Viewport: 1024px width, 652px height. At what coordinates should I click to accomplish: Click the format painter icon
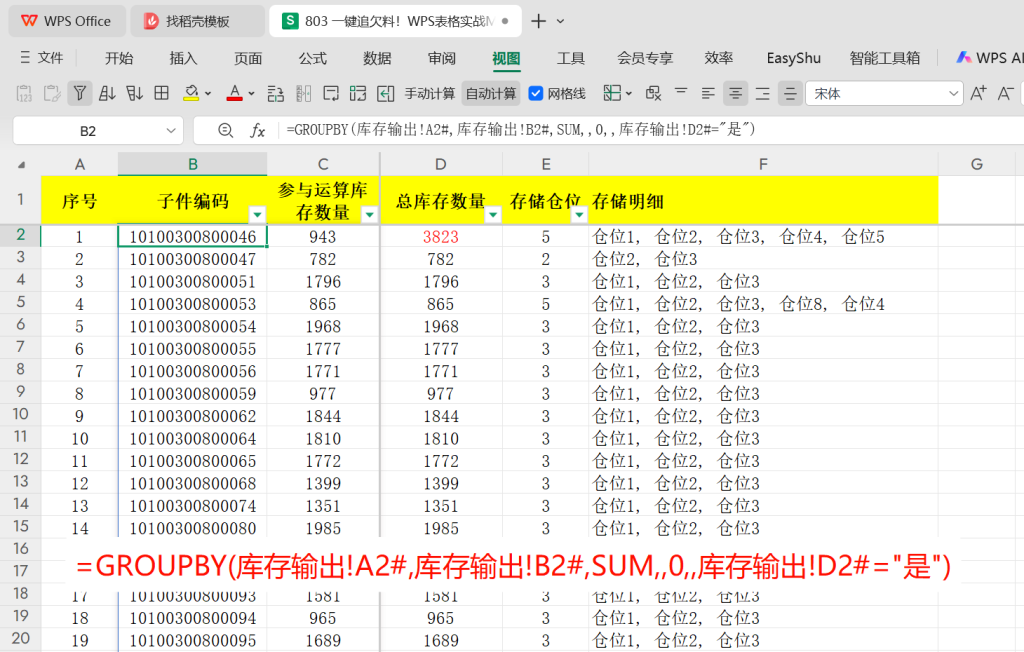(x=52, y=94)
